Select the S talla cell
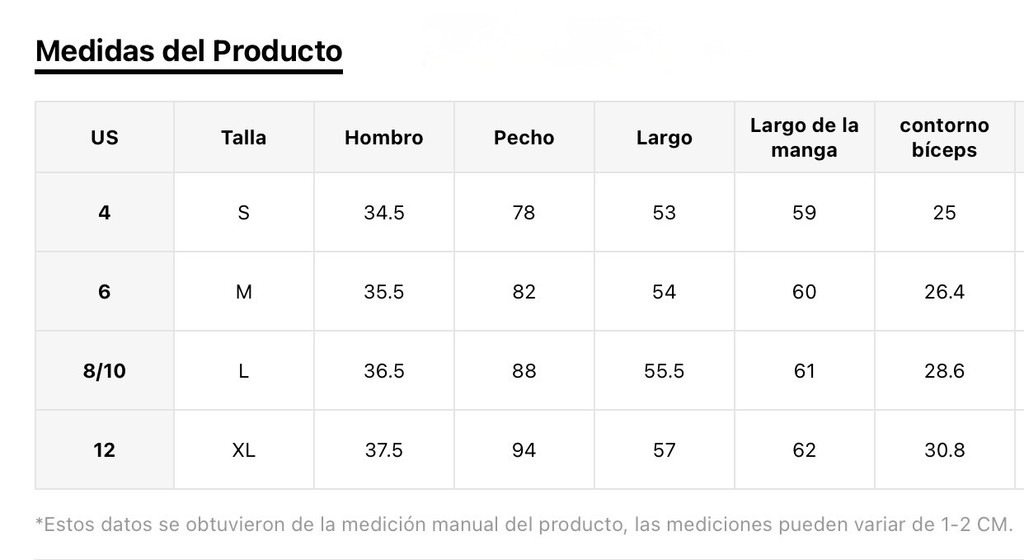This screenshot has height=560, width=1024. pos(244,212)
